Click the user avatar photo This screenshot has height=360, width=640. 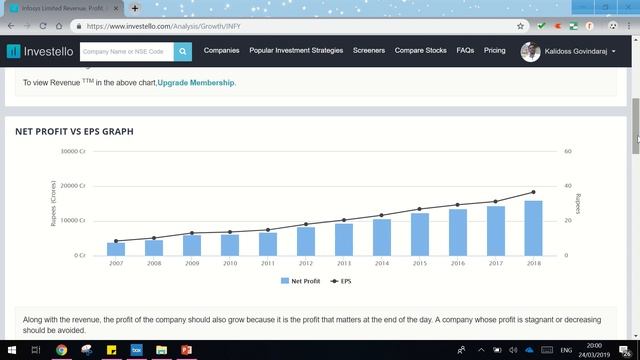[530, 51]
